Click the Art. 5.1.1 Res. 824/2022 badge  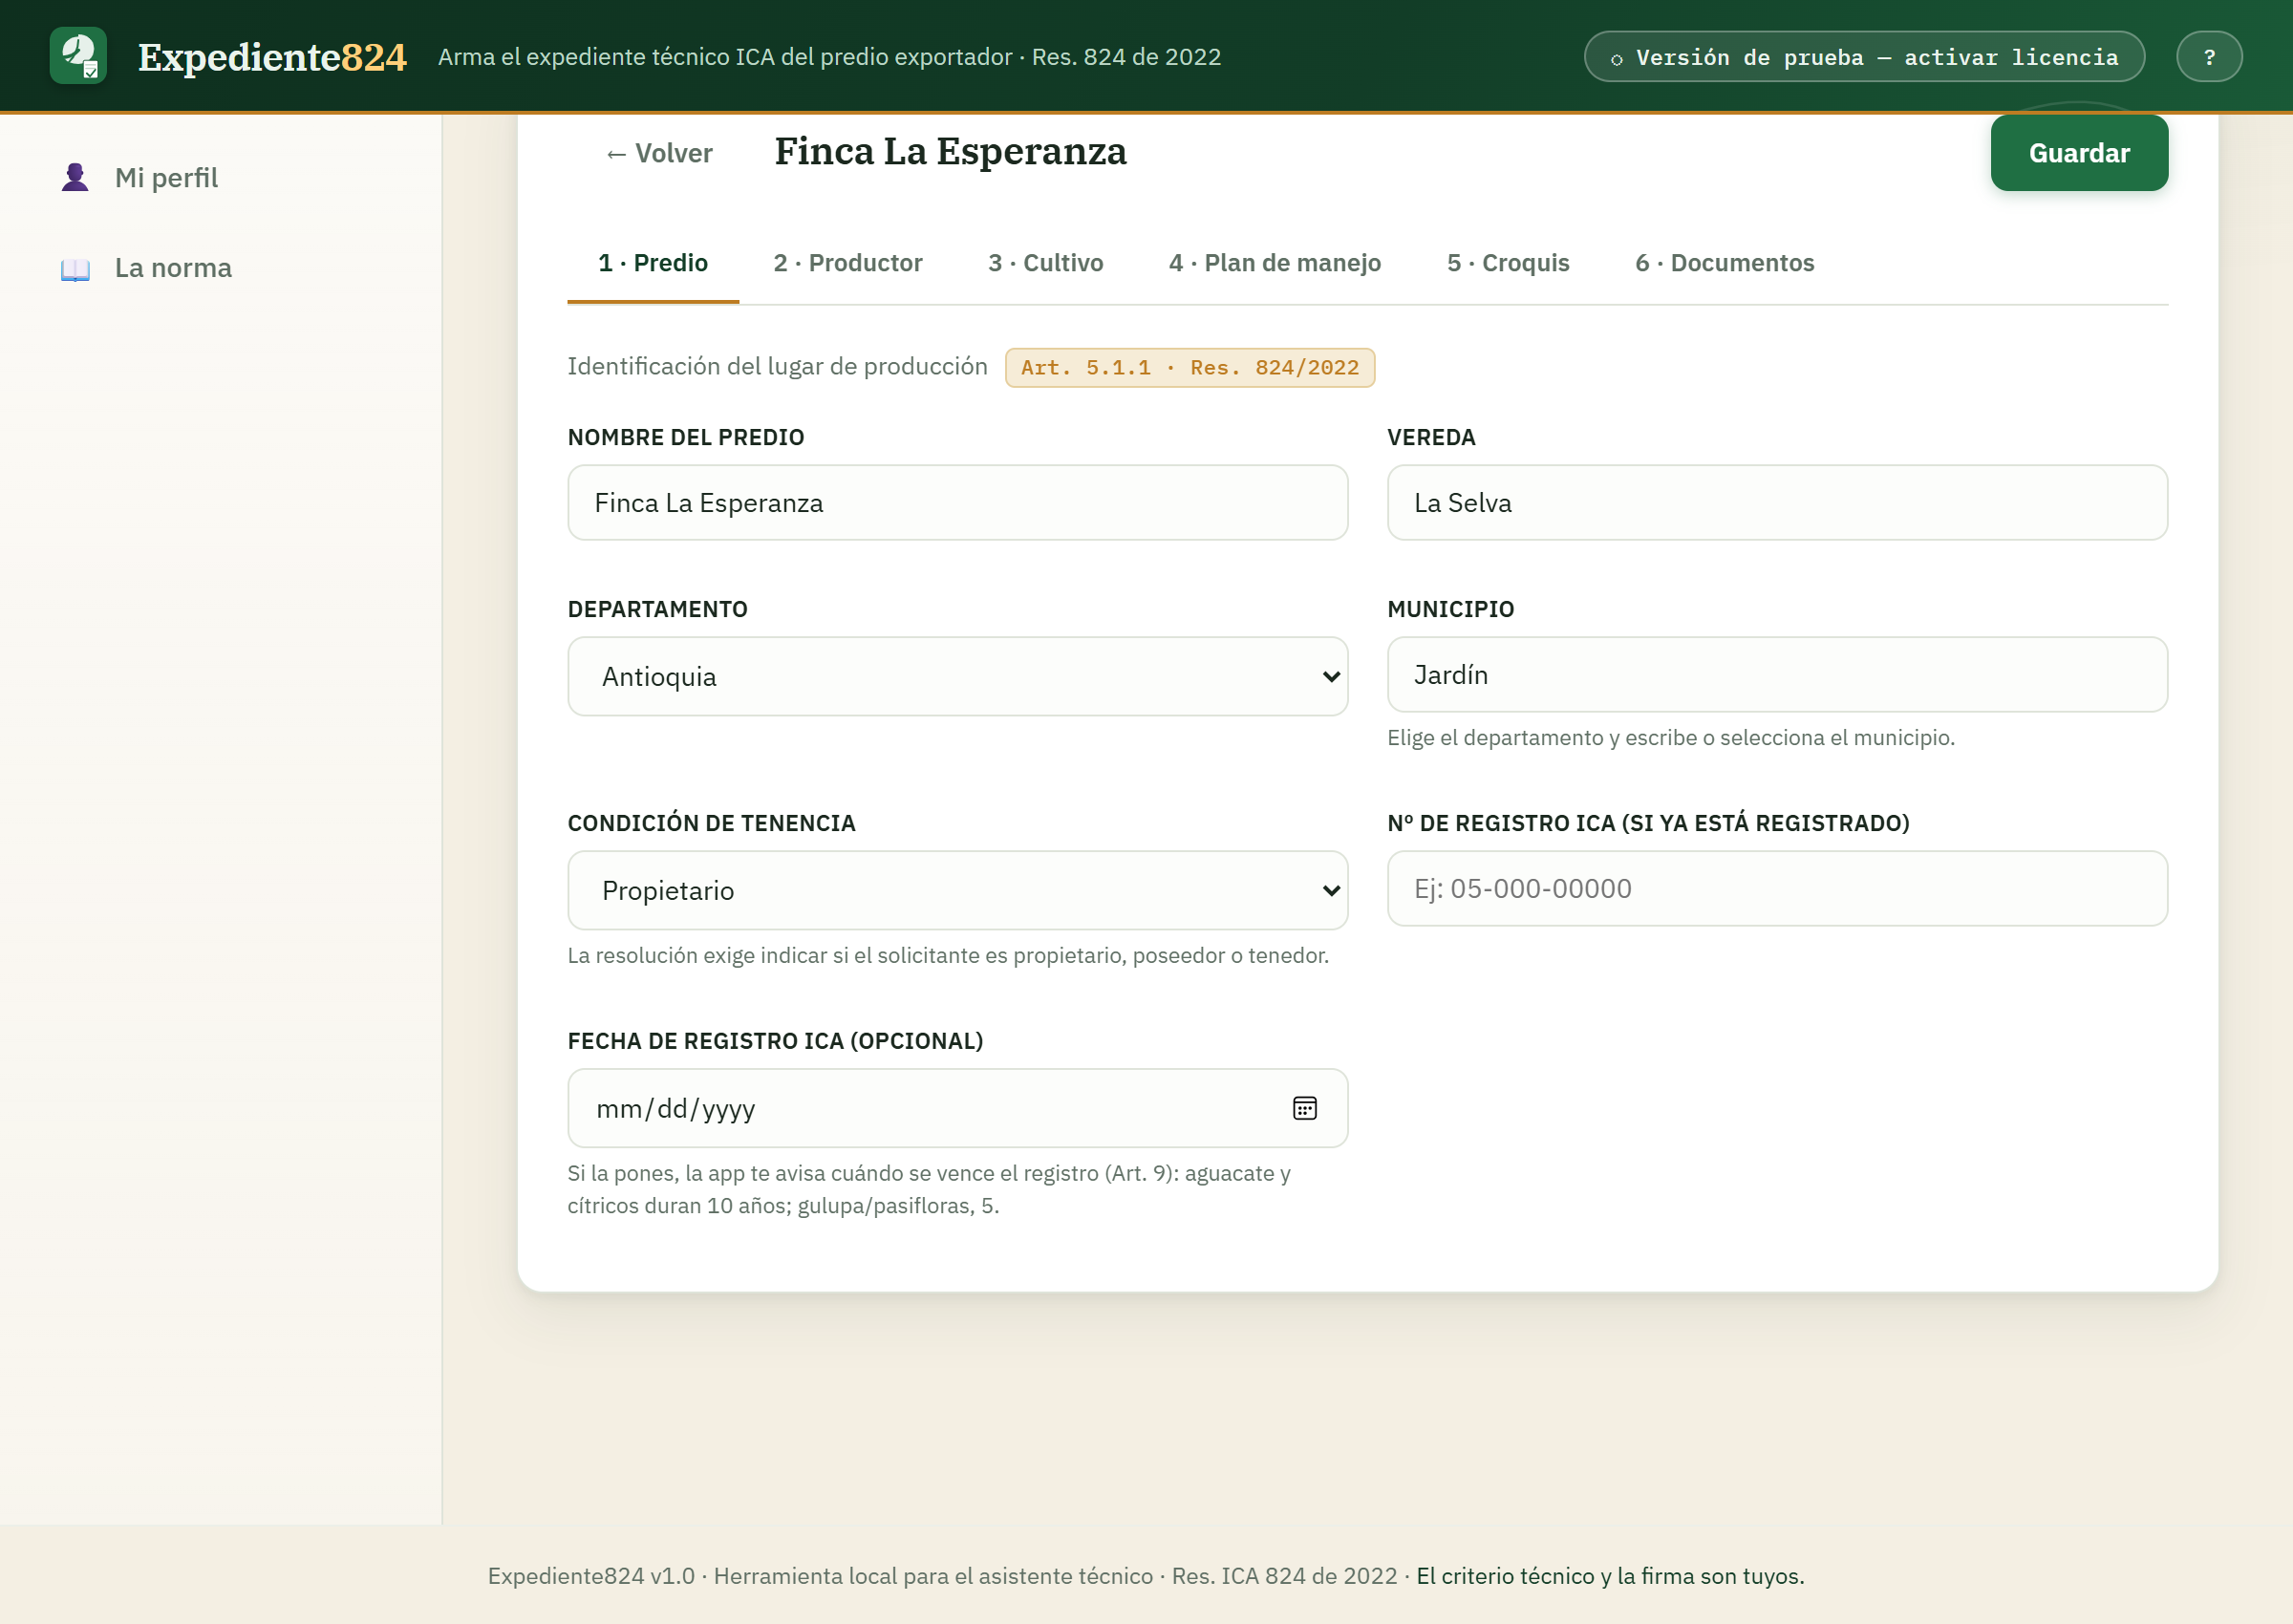pos(1189,368)
